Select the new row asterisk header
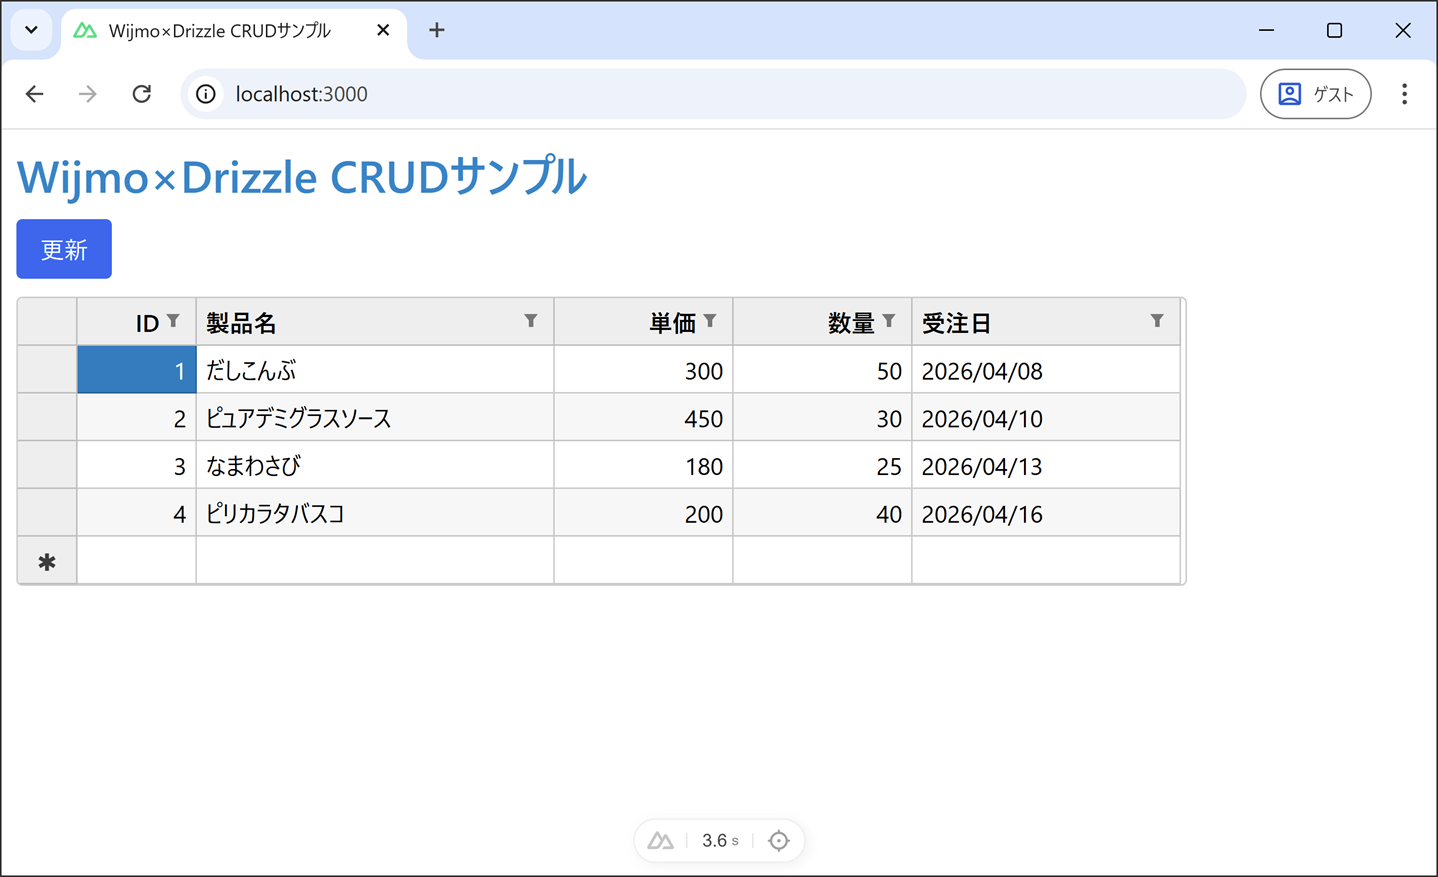The width and height of the screenshot is (1438, 877). [47, 562]
